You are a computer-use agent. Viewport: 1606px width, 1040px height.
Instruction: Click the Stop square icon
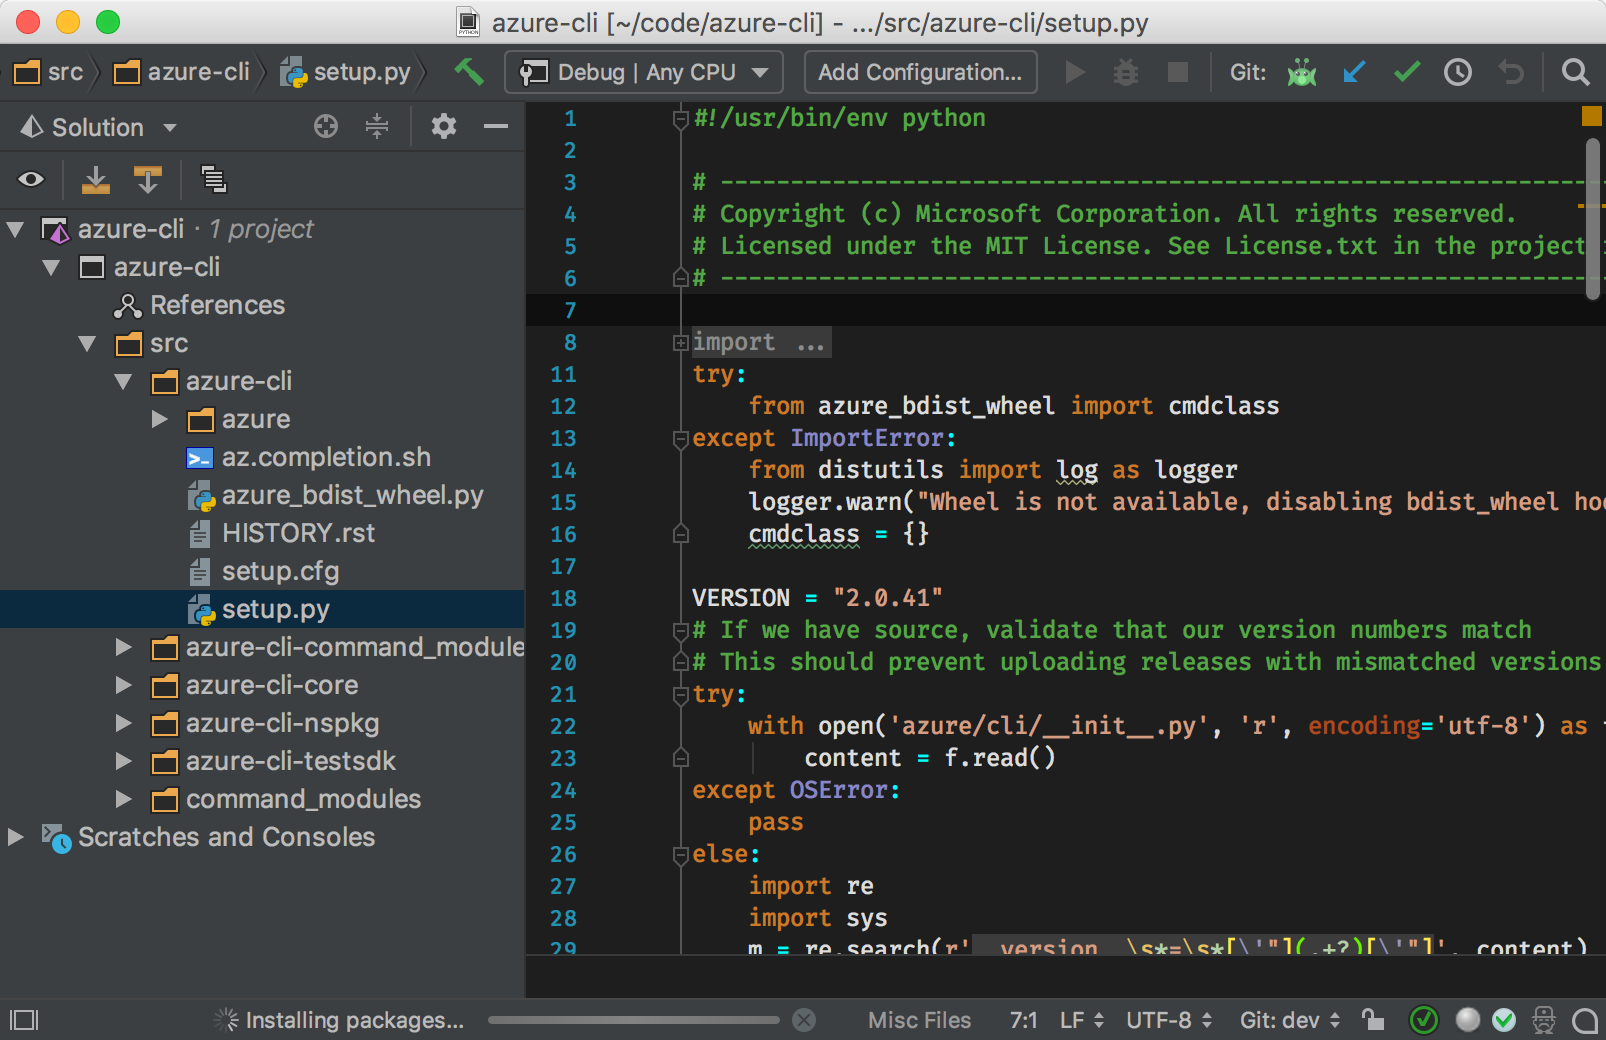tap(1178, 72)
